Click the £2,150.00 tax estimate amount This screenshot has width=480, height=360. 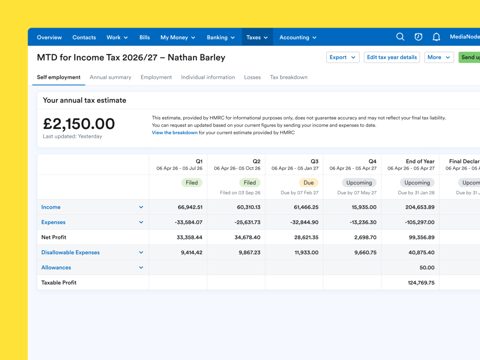79,124
